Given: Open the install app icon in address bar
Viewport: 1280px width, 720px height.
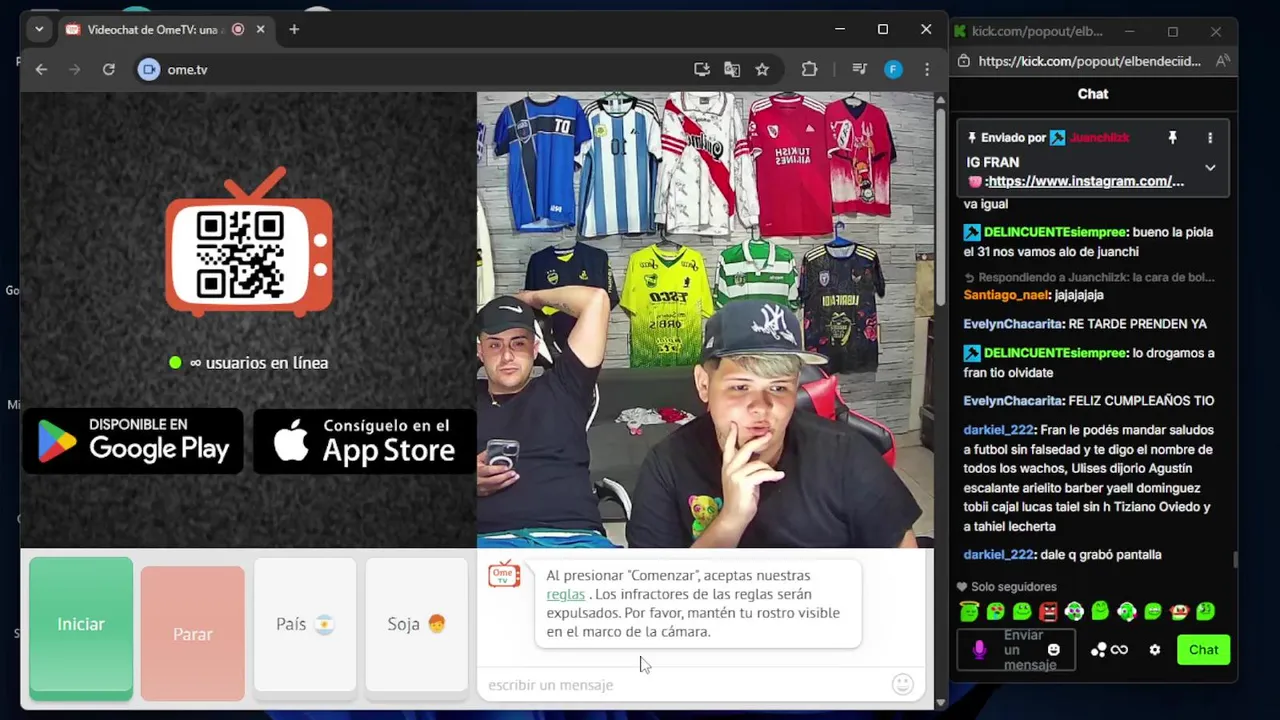Looking at the screenshot, I should [x=702, y=69].
